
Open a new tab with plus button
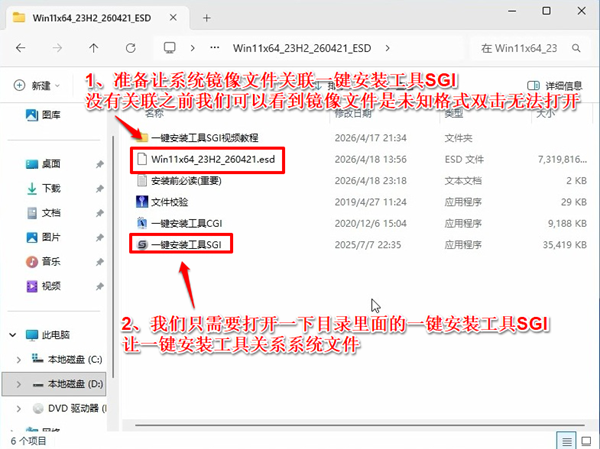click(207, 18)
